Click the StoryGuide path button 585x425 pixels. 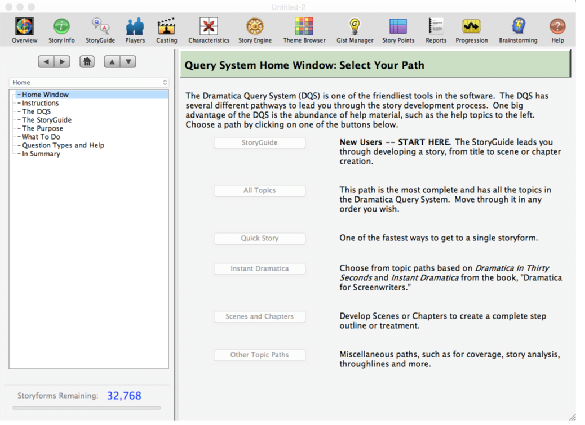[260, 143]
